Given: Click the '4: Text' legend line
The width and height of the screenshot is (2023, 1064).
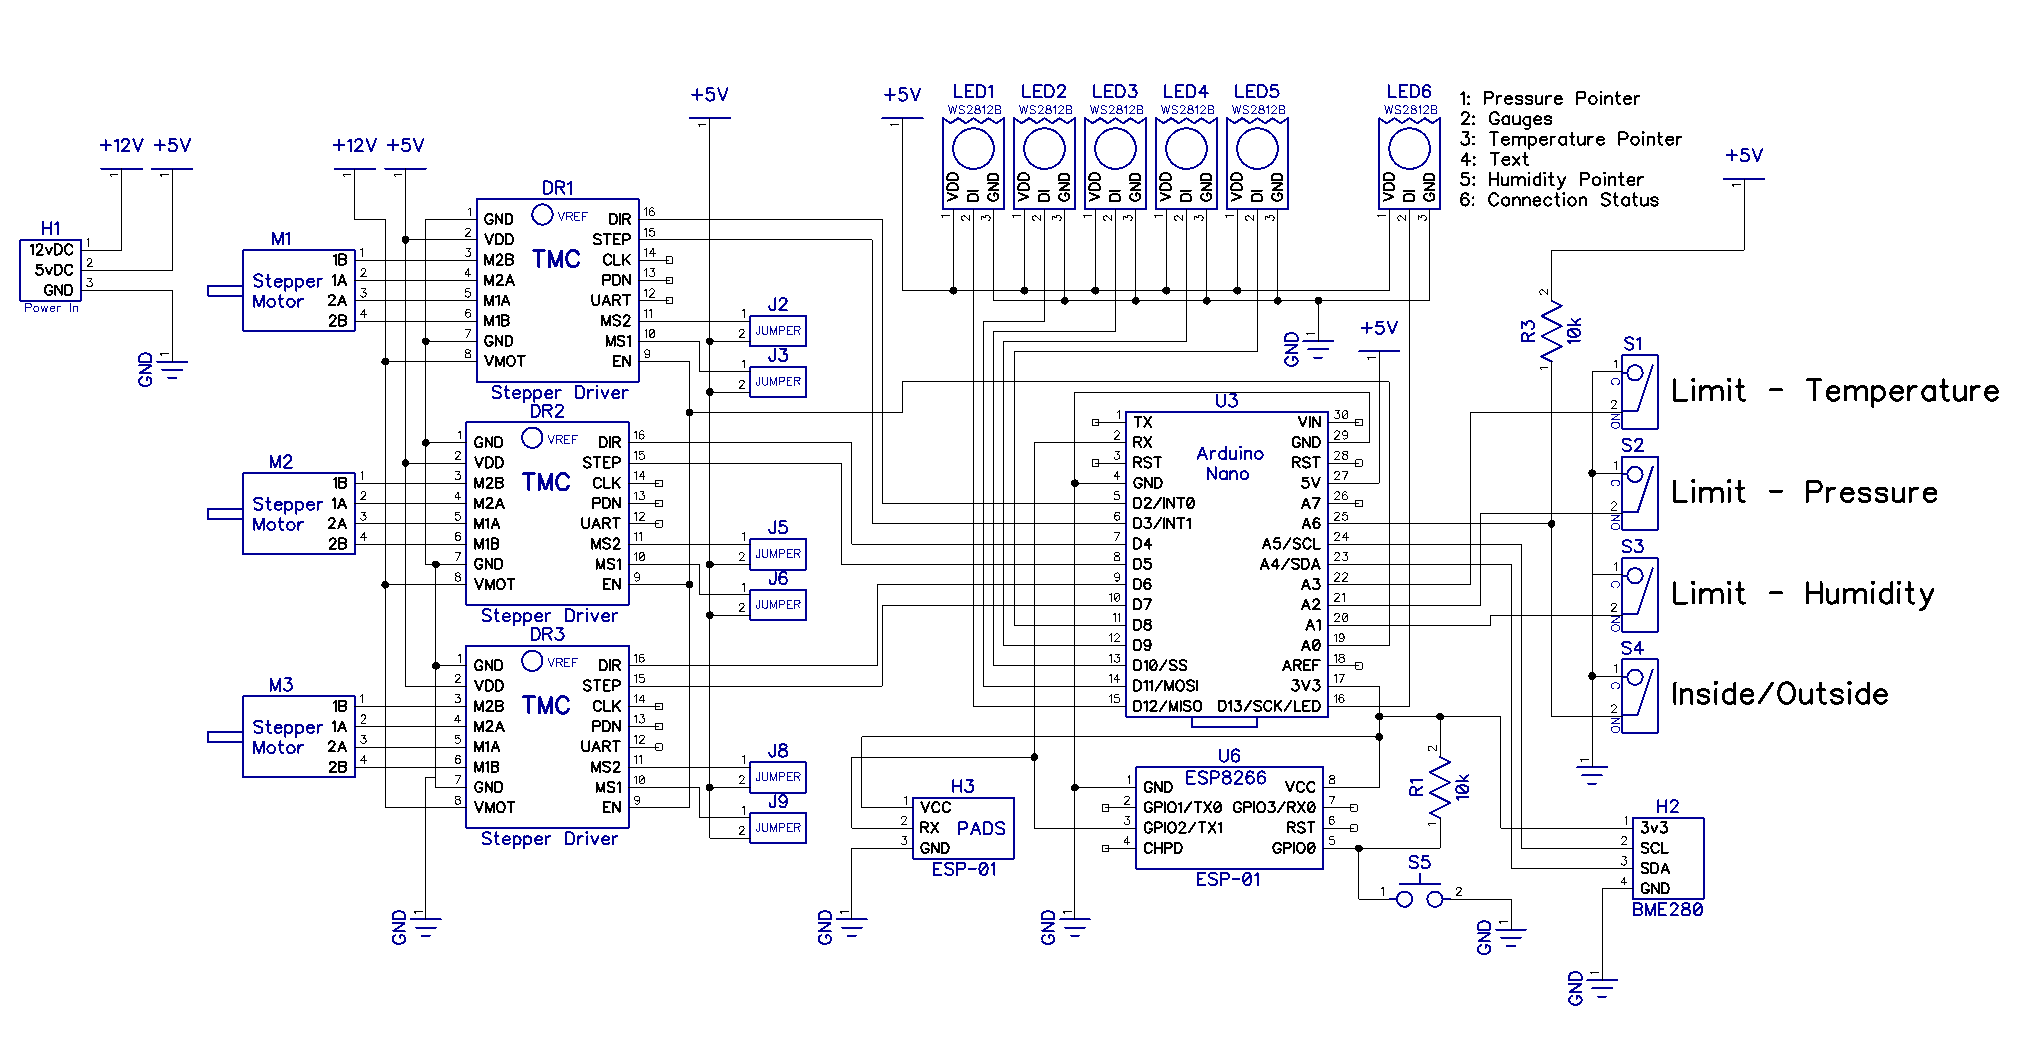Looking at the screenshot, I should pos(1494,159).
